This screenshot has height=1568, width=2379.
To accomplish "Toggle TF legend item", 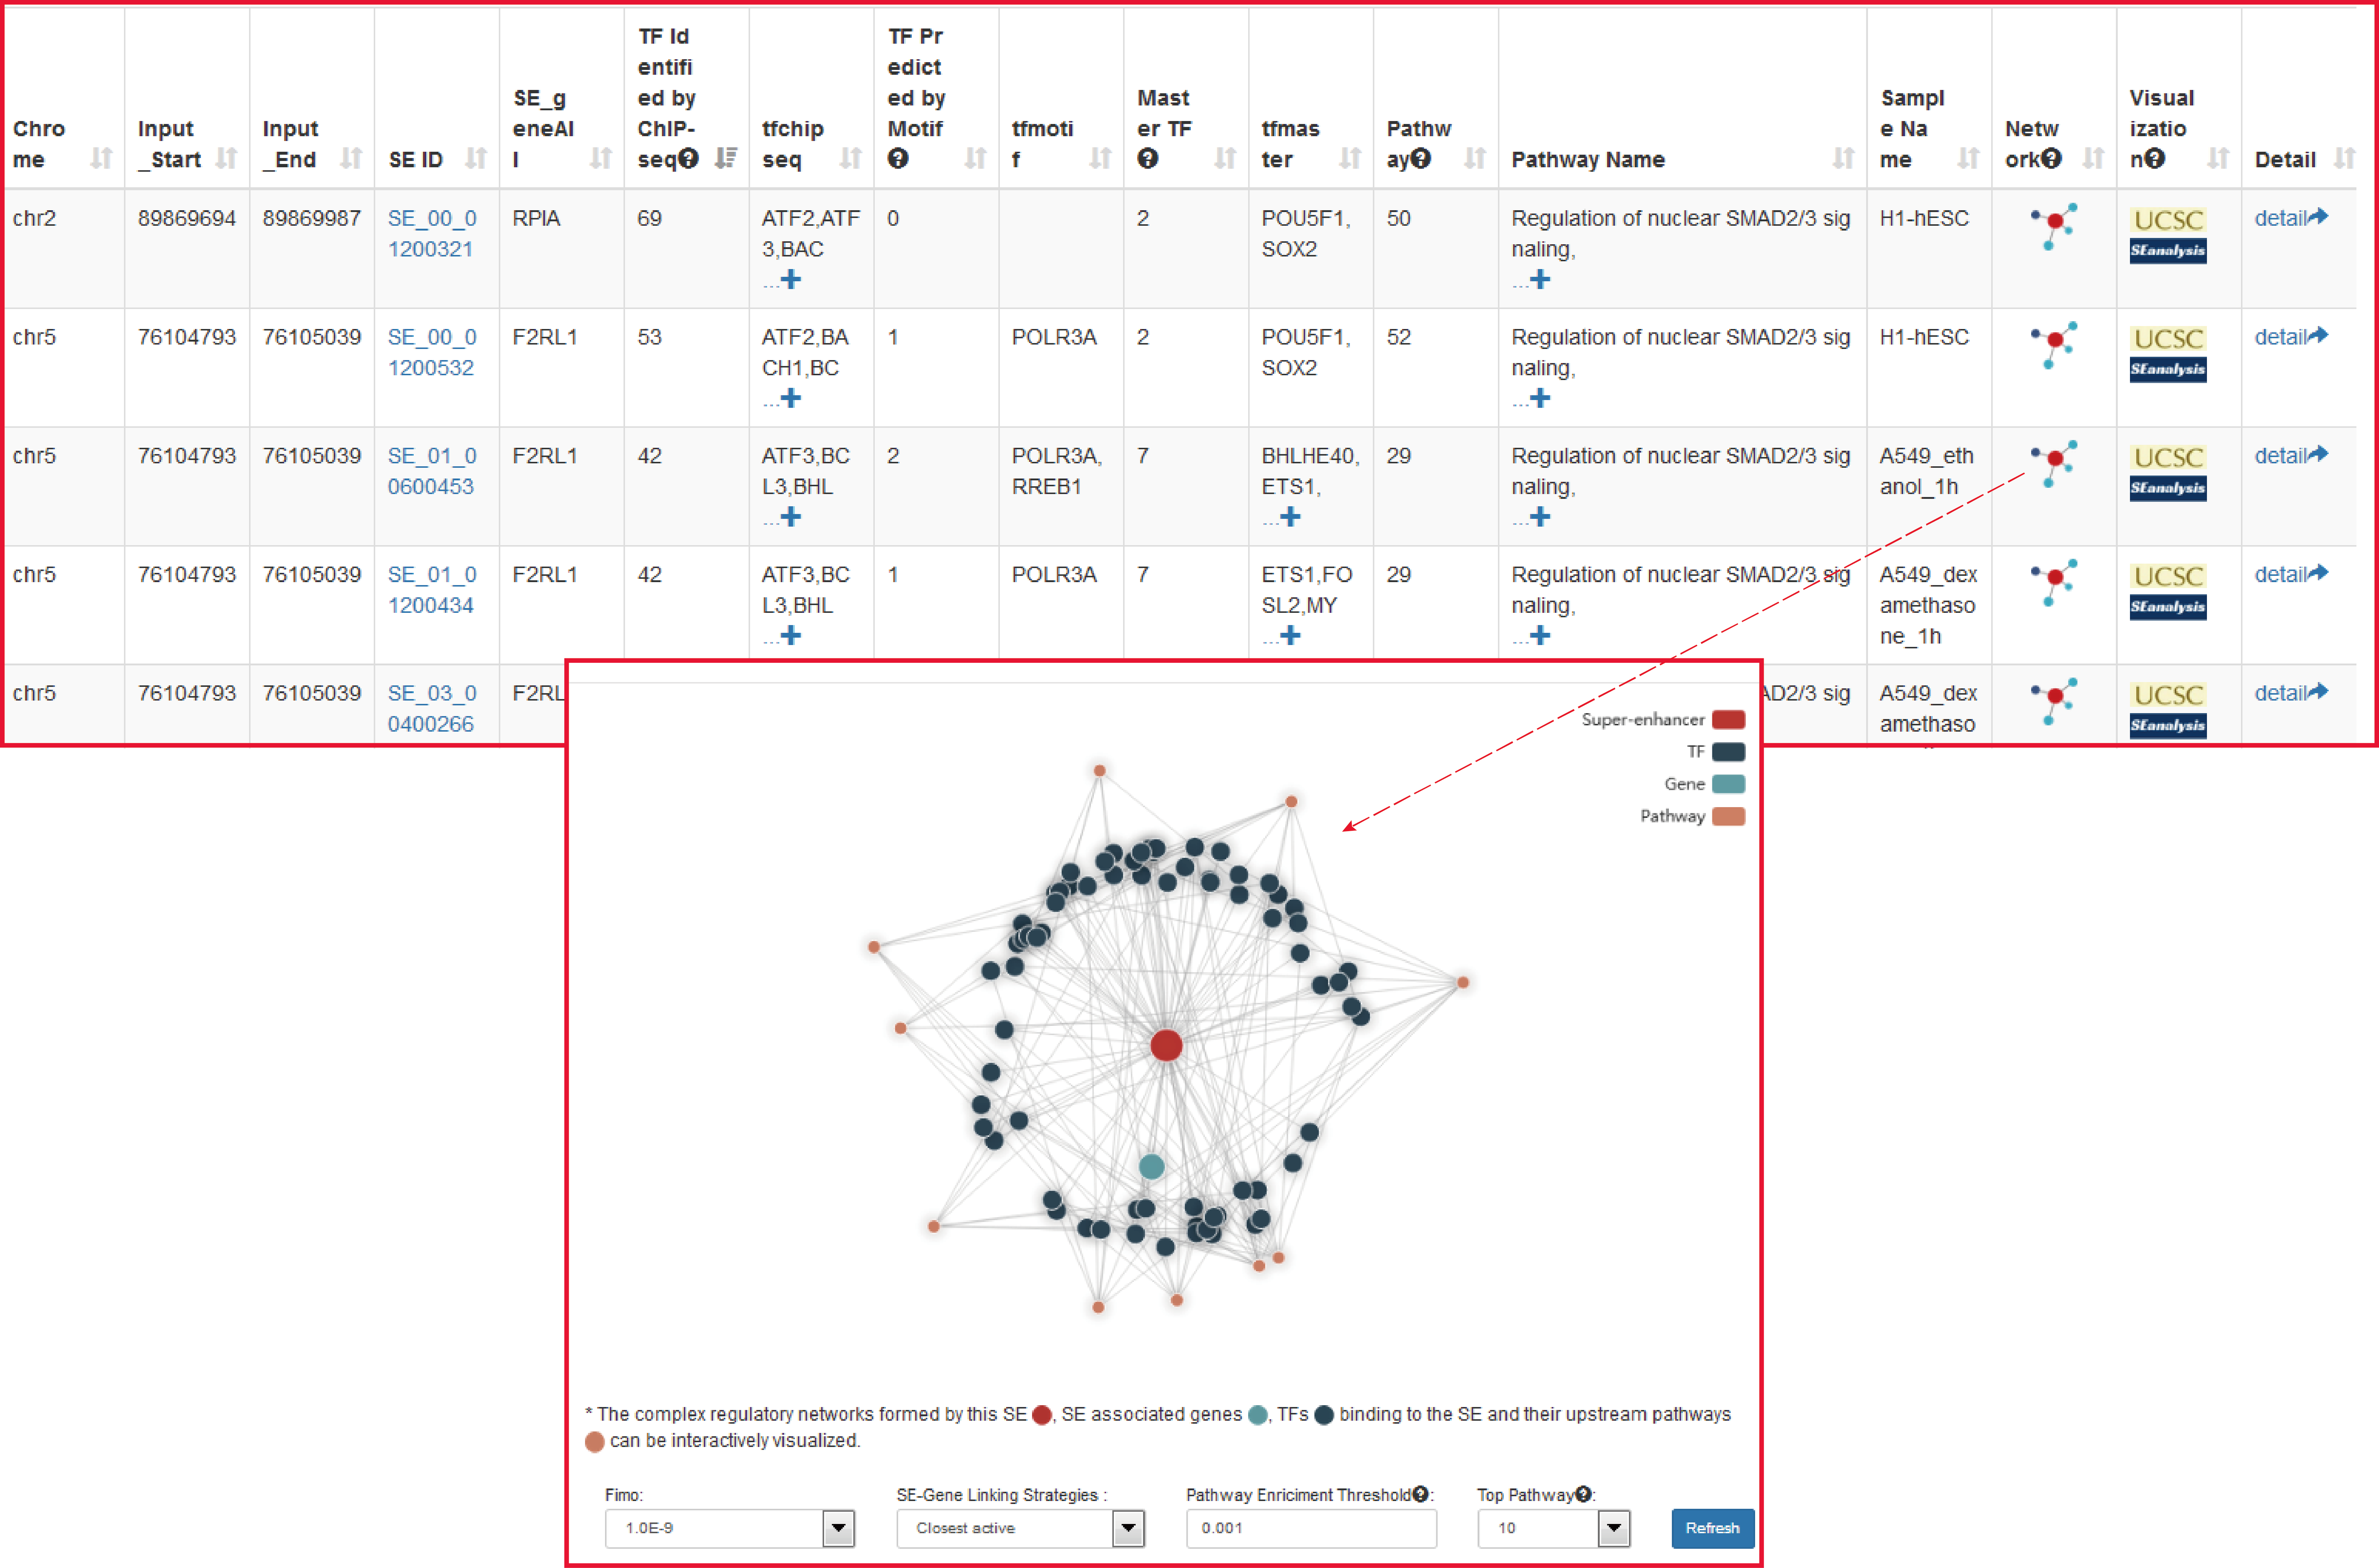I will click(x=1728, y=752).
